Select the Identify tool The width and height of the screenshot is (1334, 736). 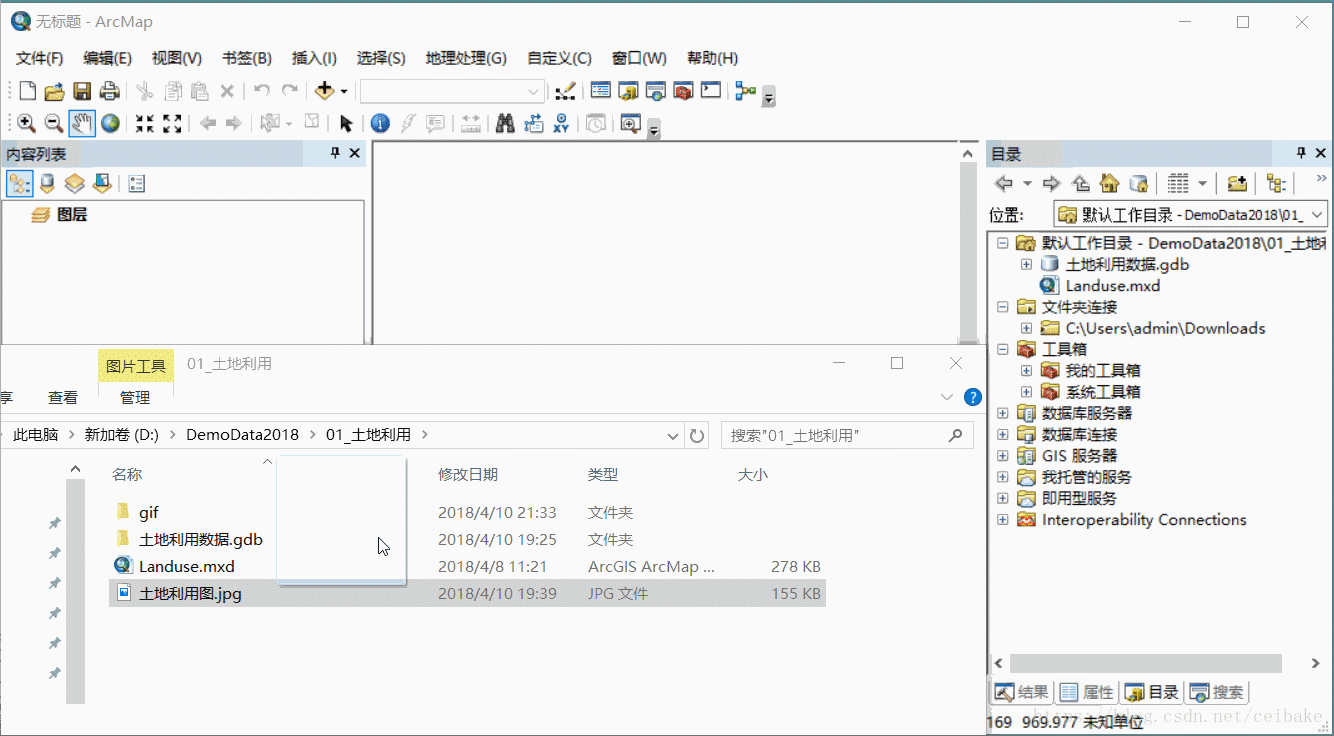pos(380,123)
